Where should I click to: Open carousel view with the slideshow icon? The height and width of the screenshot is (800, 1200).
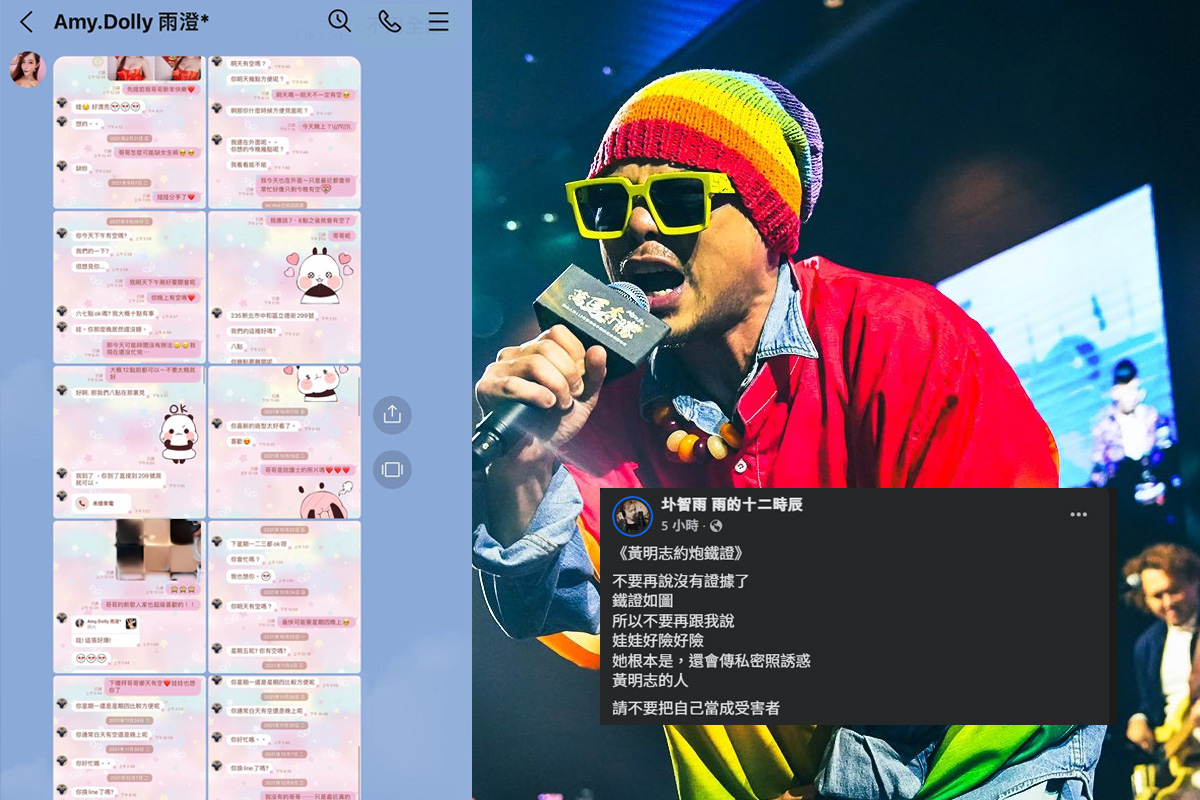[x=392, y=469]
